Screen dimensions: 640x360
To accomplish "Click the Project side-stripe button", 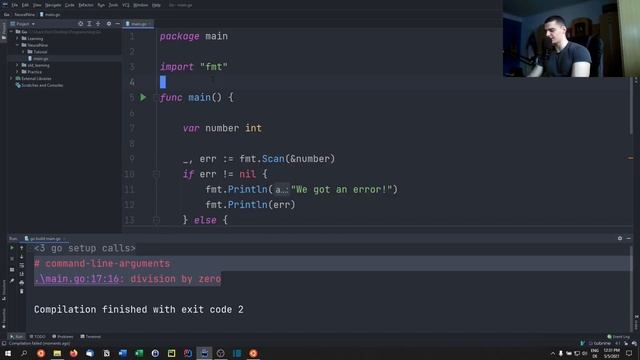I will pos(4,31).
